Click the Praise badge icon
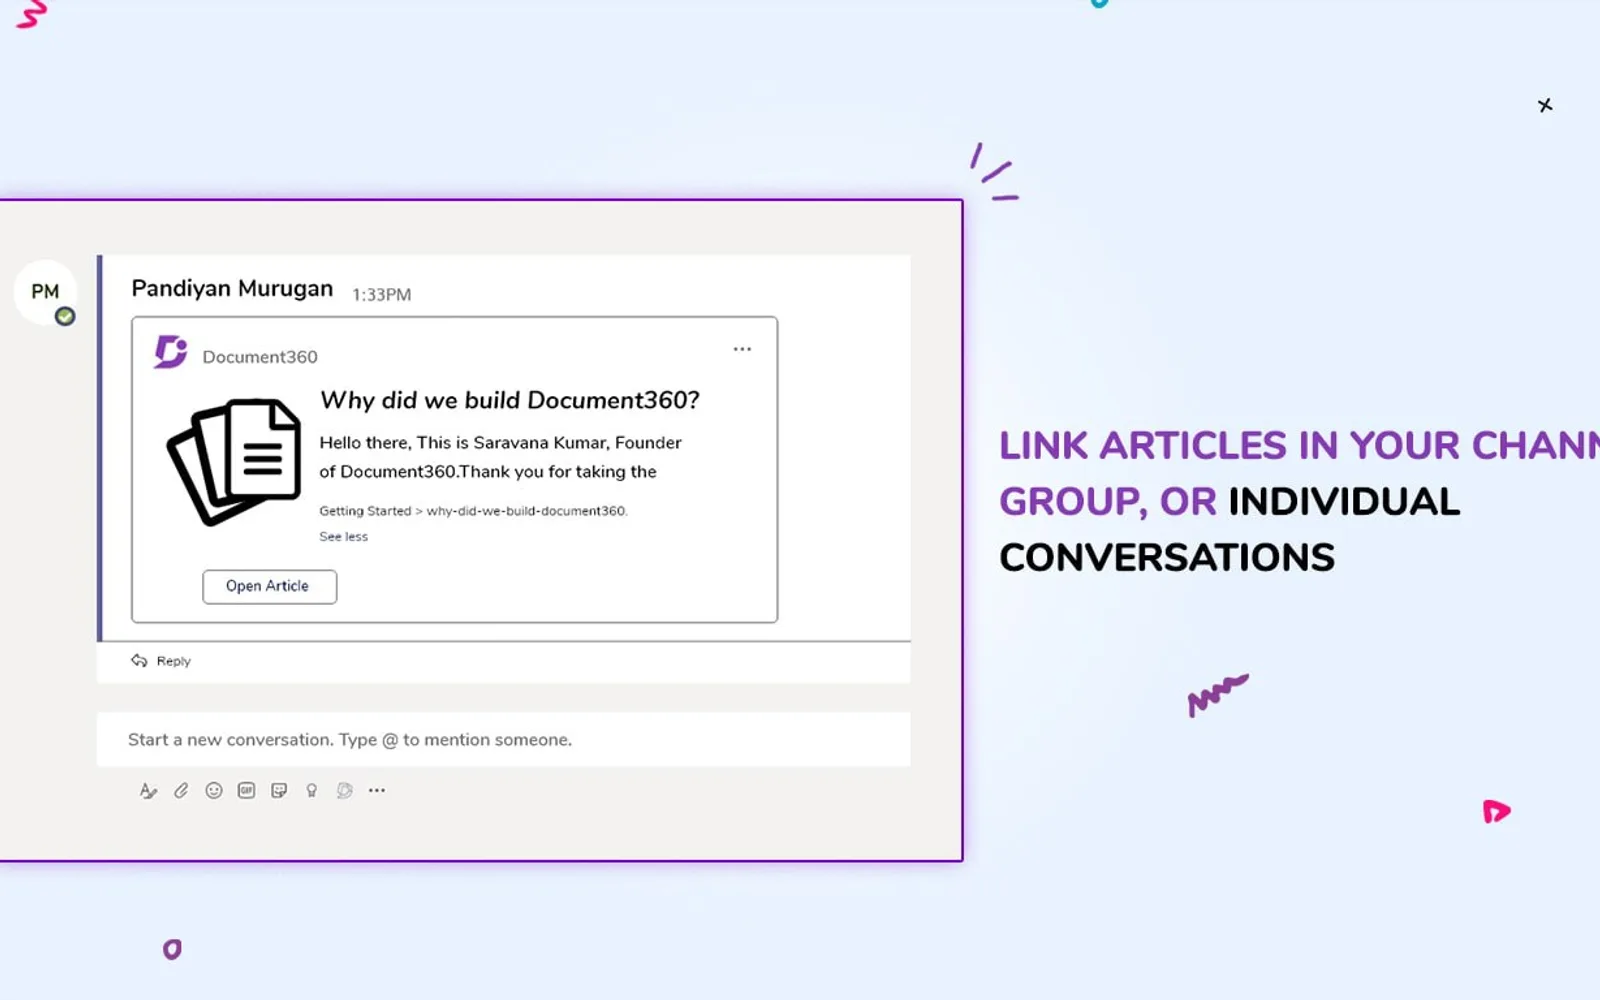 312,791
